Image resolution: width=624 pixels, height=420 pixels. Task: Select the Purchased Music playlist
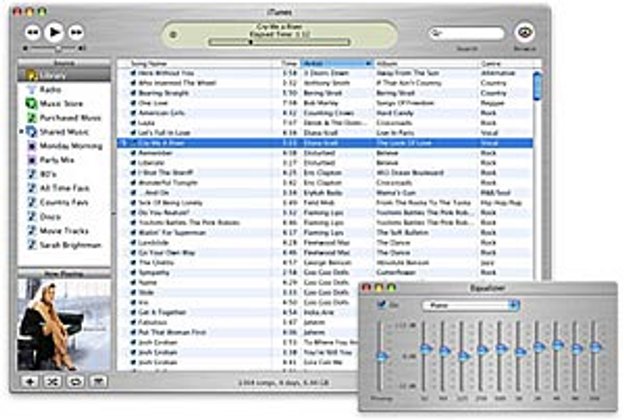point(64,118)
